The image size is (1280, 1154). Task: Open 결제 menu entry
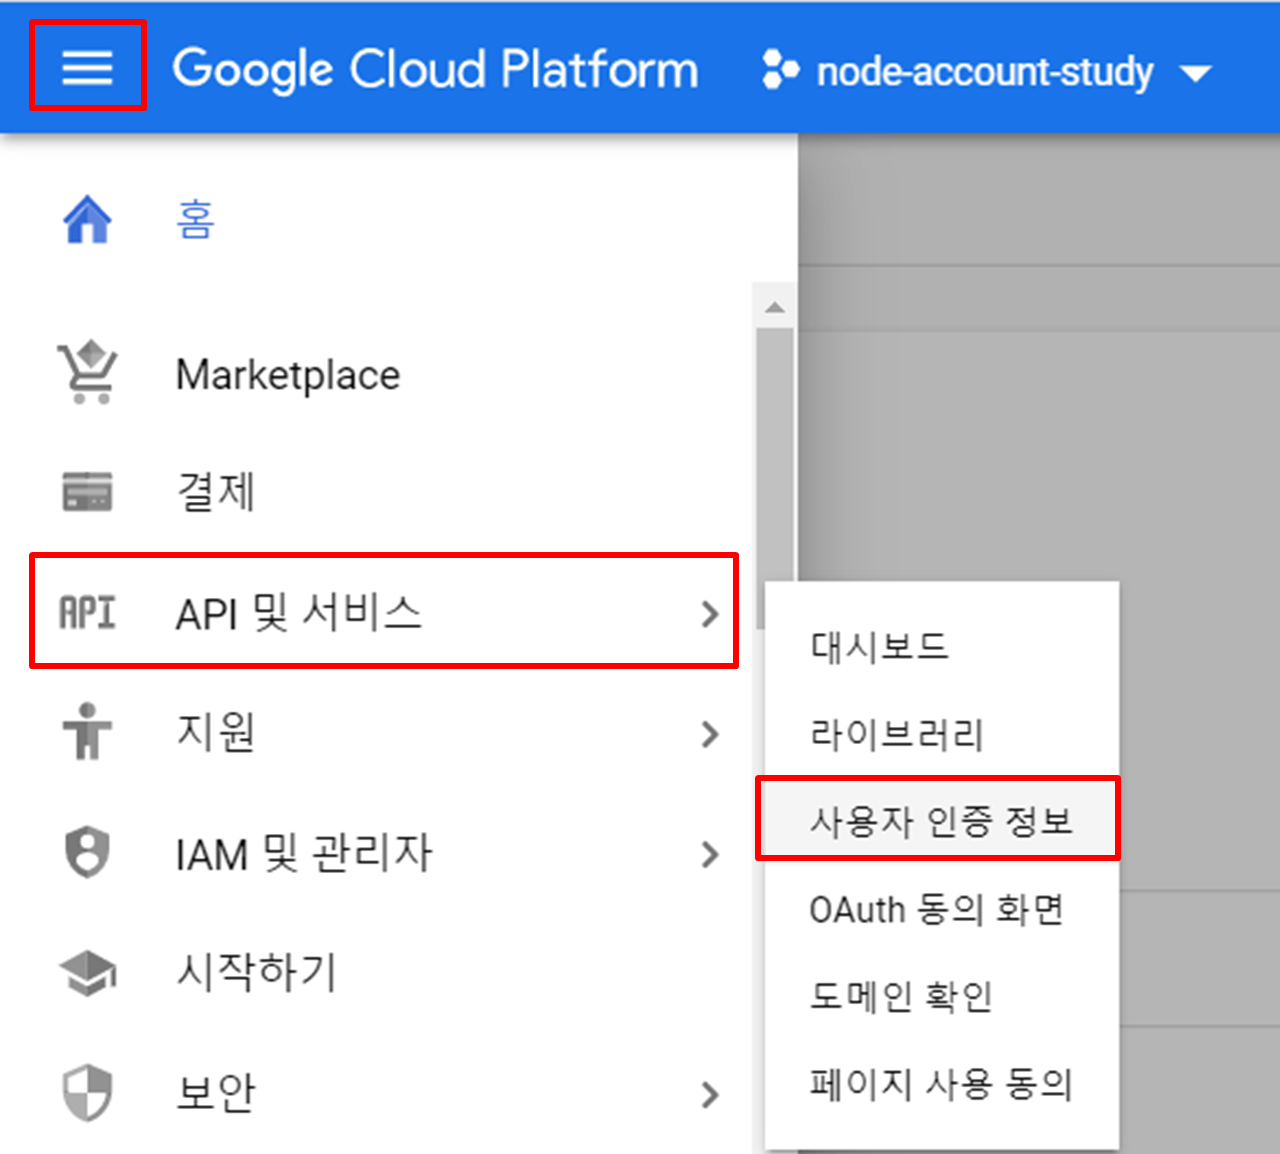click(216, 491)
